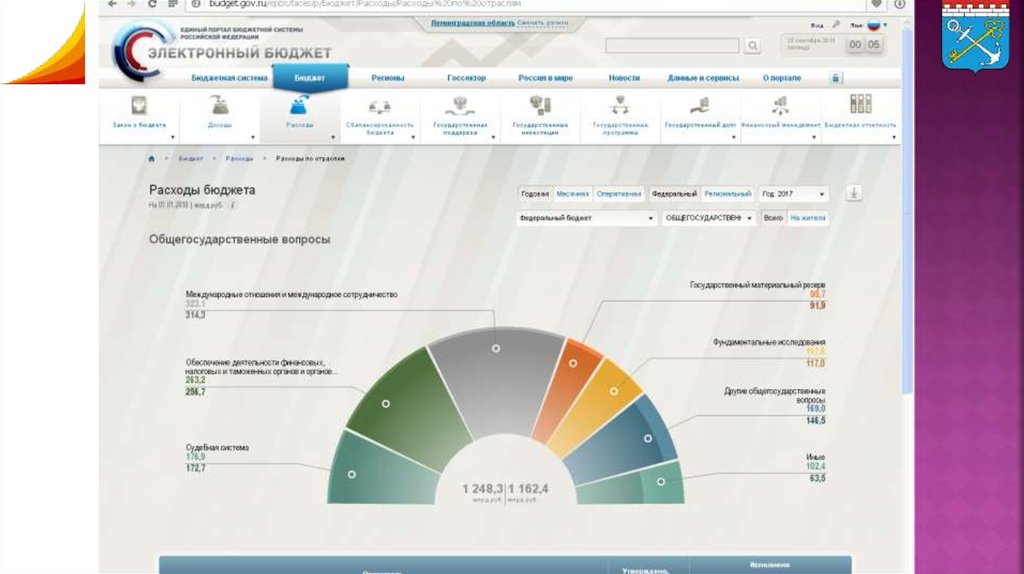Open the Бюджетная отчетность icon
The image size is (1024, 574).
click(x=860, y=106)
